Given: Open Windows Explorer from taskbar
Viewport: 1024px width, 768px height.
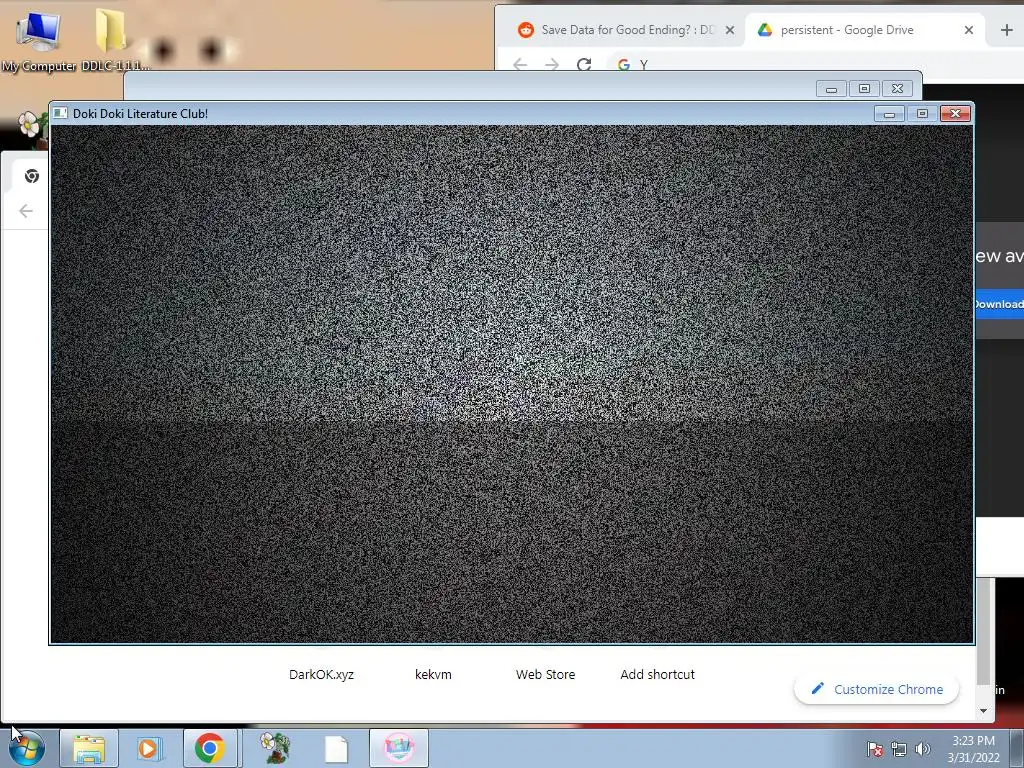Looking at the screenshot, I should [89, 748].
